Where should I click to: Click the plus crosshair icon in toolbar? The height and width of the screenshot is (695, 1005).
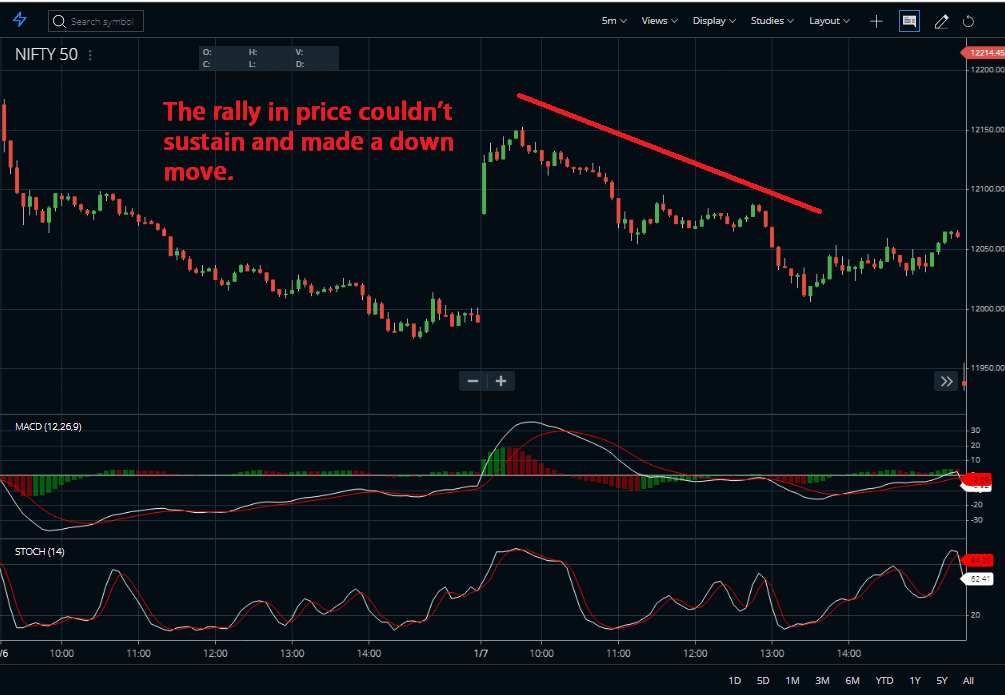pyautogui.click(x=876, y=21)
